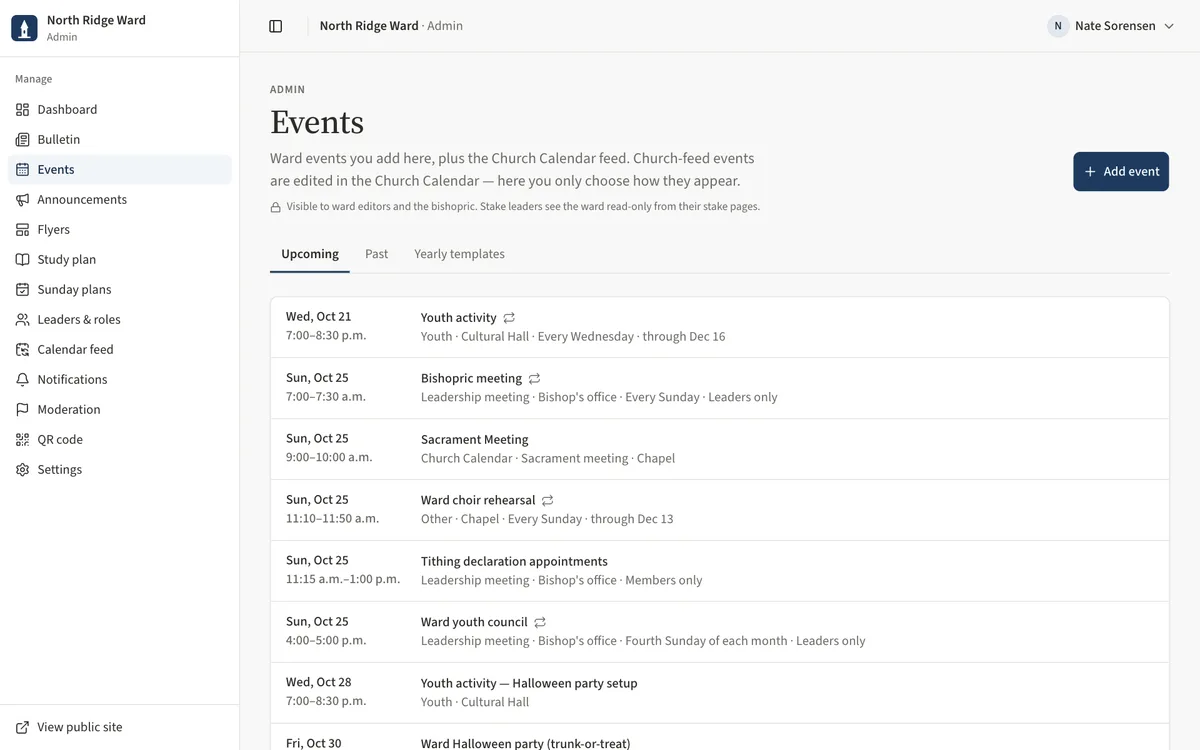Toggle the sidebar panel icon
Image resolution: width=1200 pixels, height=750 pixels.
276,26
